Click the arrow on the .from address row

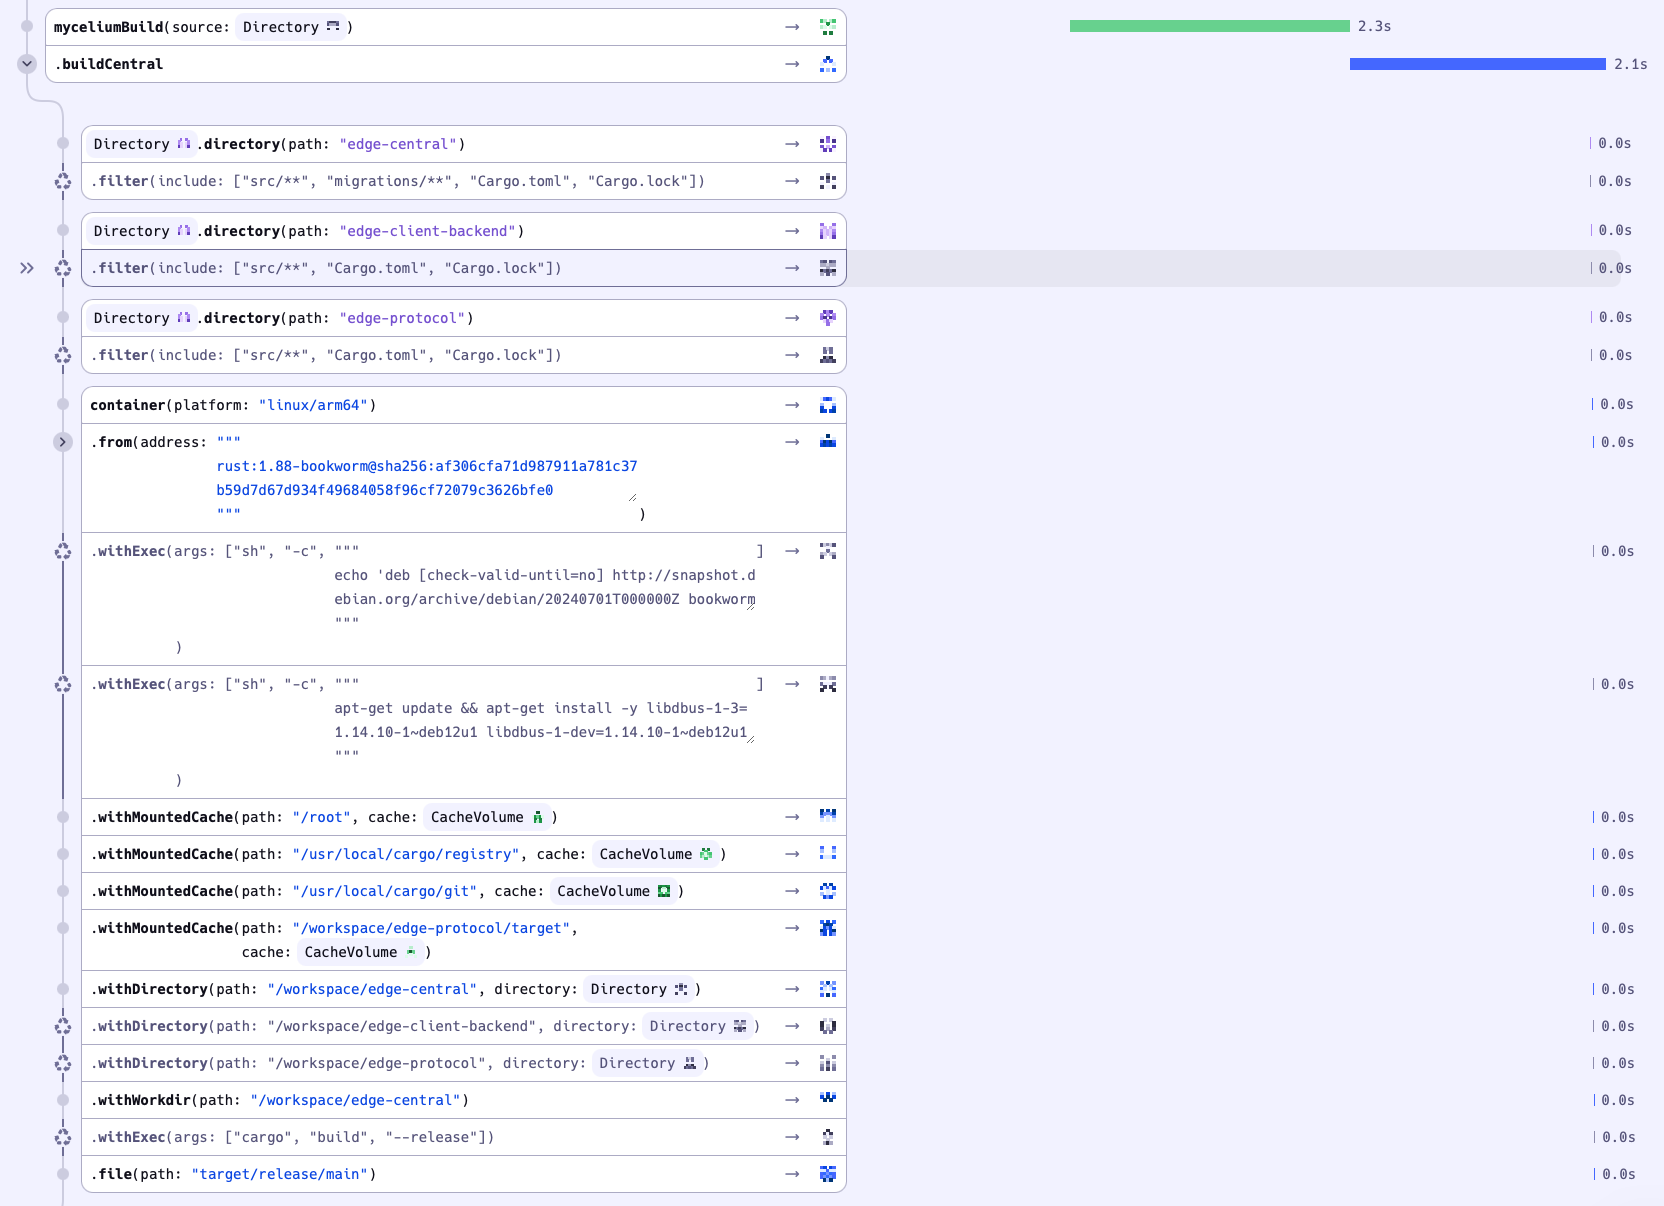click(x=792, y=442)
